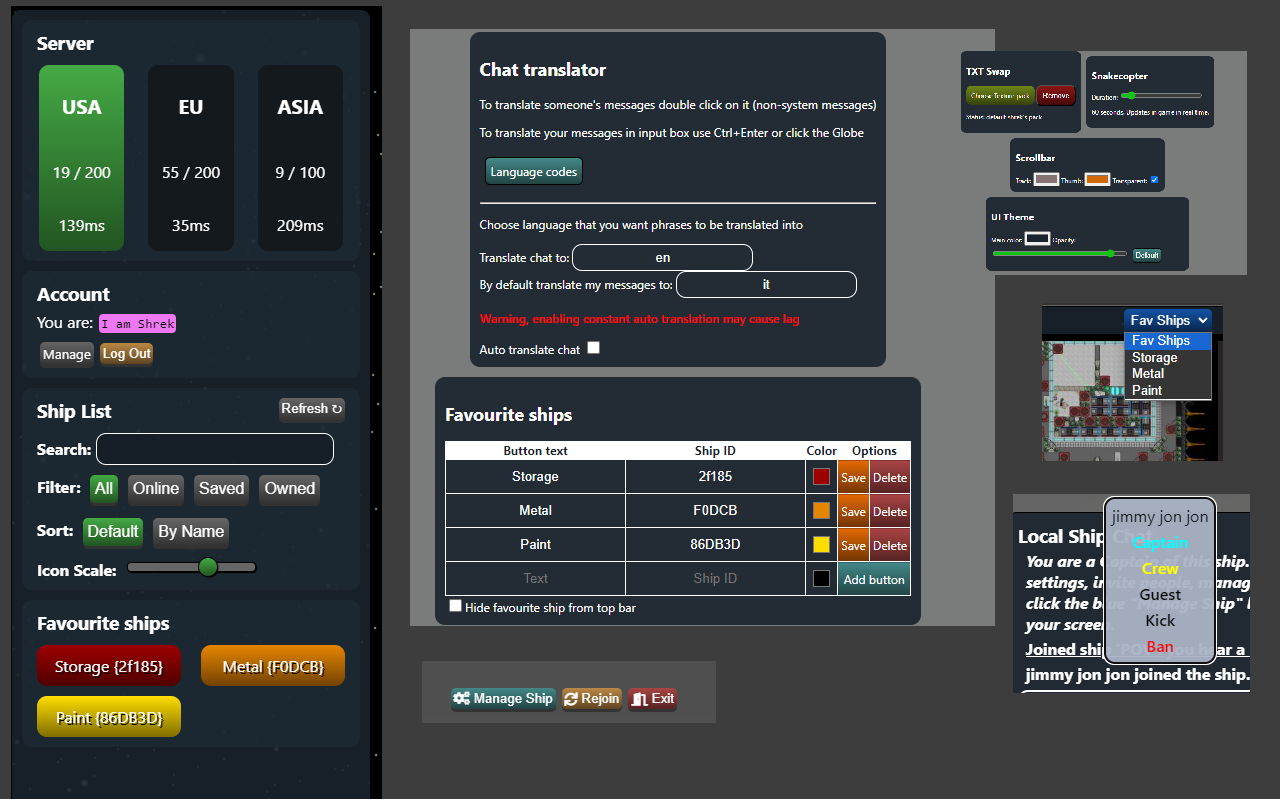The image size is (1280, 800).
Task: Open the UI Theme Main color swatch
Action: click(1038, 239)
